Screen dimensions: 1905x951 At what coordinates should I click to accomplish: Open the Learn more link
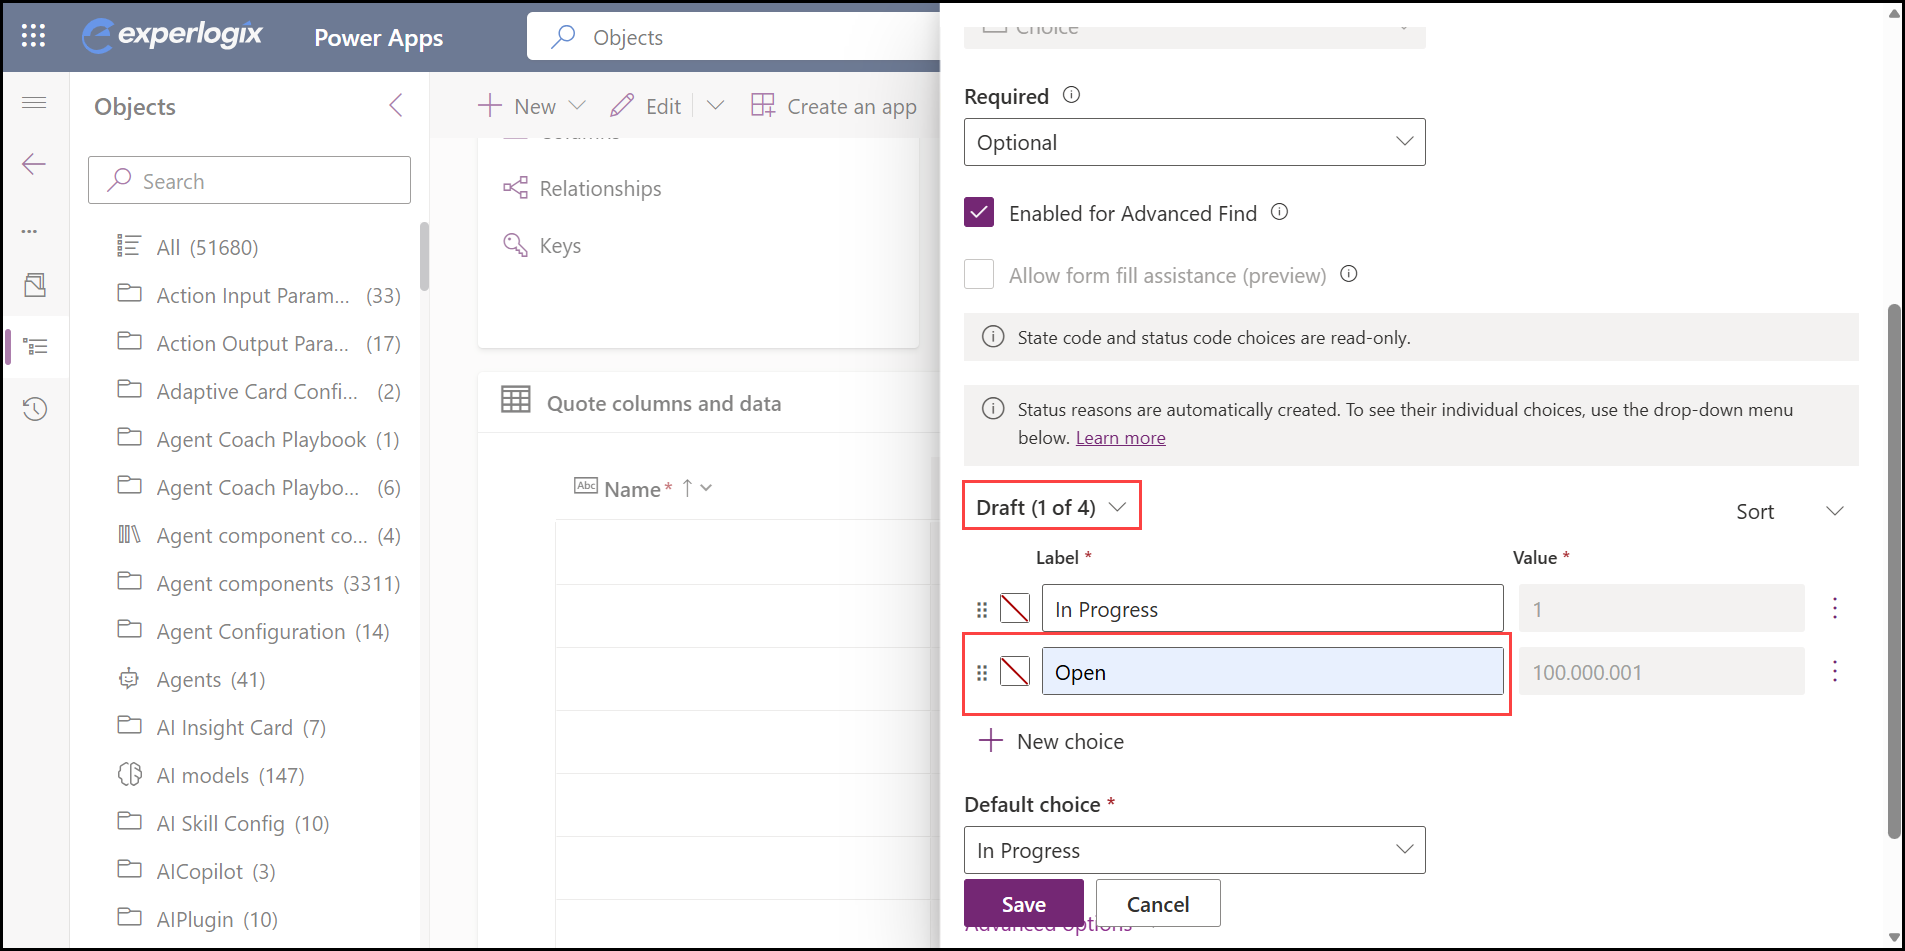[1120, 438]
